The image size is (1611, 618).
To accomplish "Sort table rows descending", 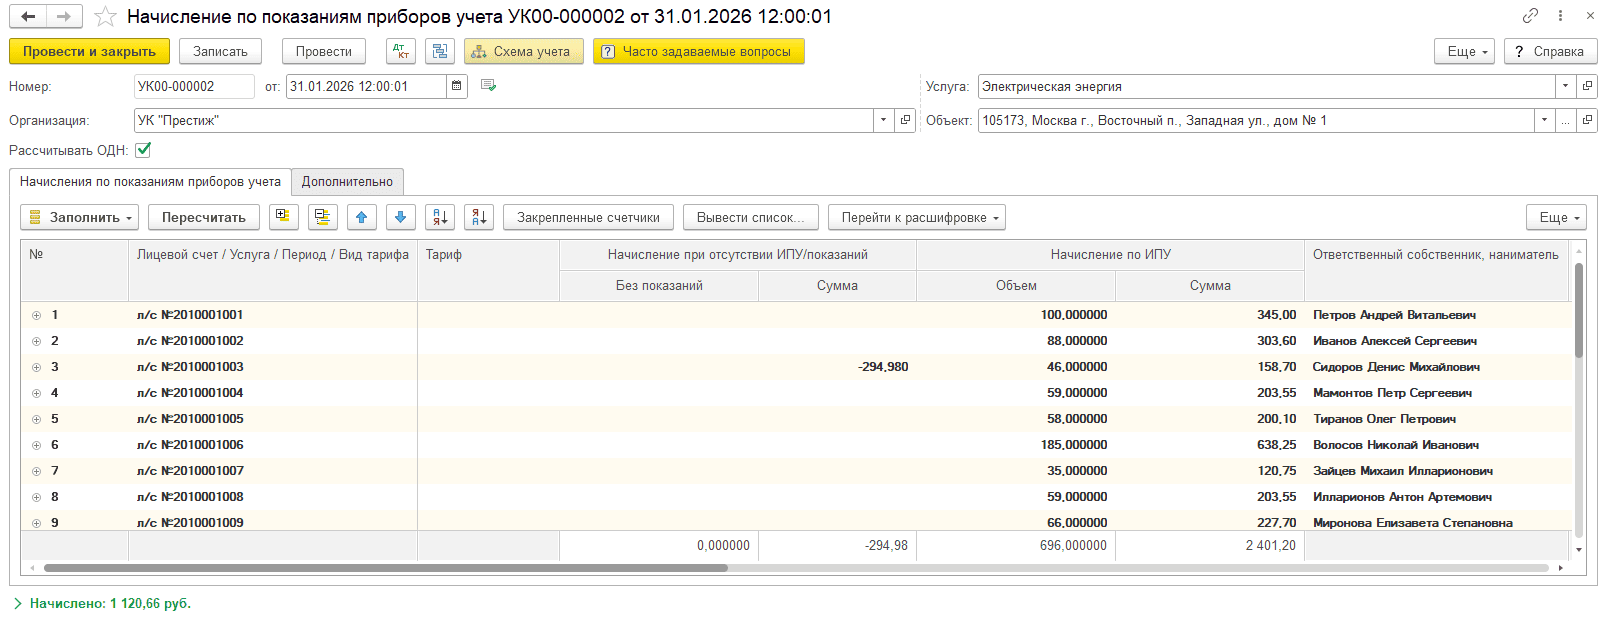I will coord(479,217).
